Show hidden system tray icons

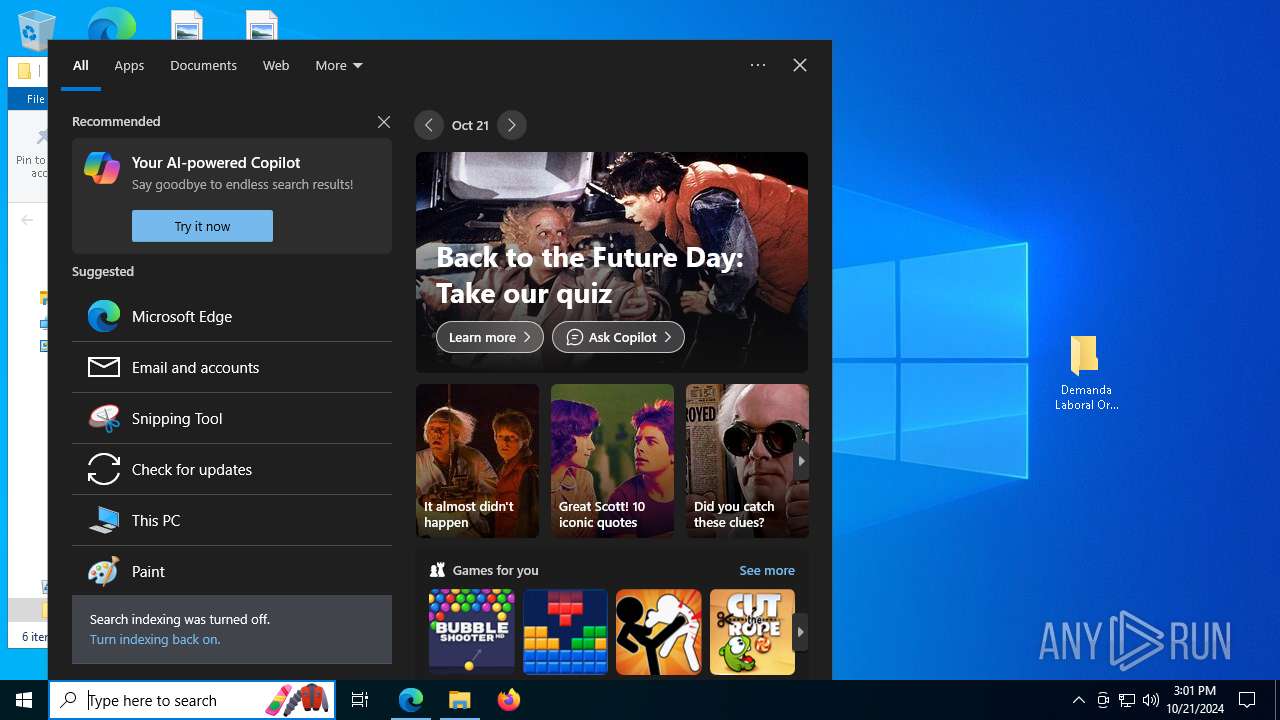pos(1079,700)
